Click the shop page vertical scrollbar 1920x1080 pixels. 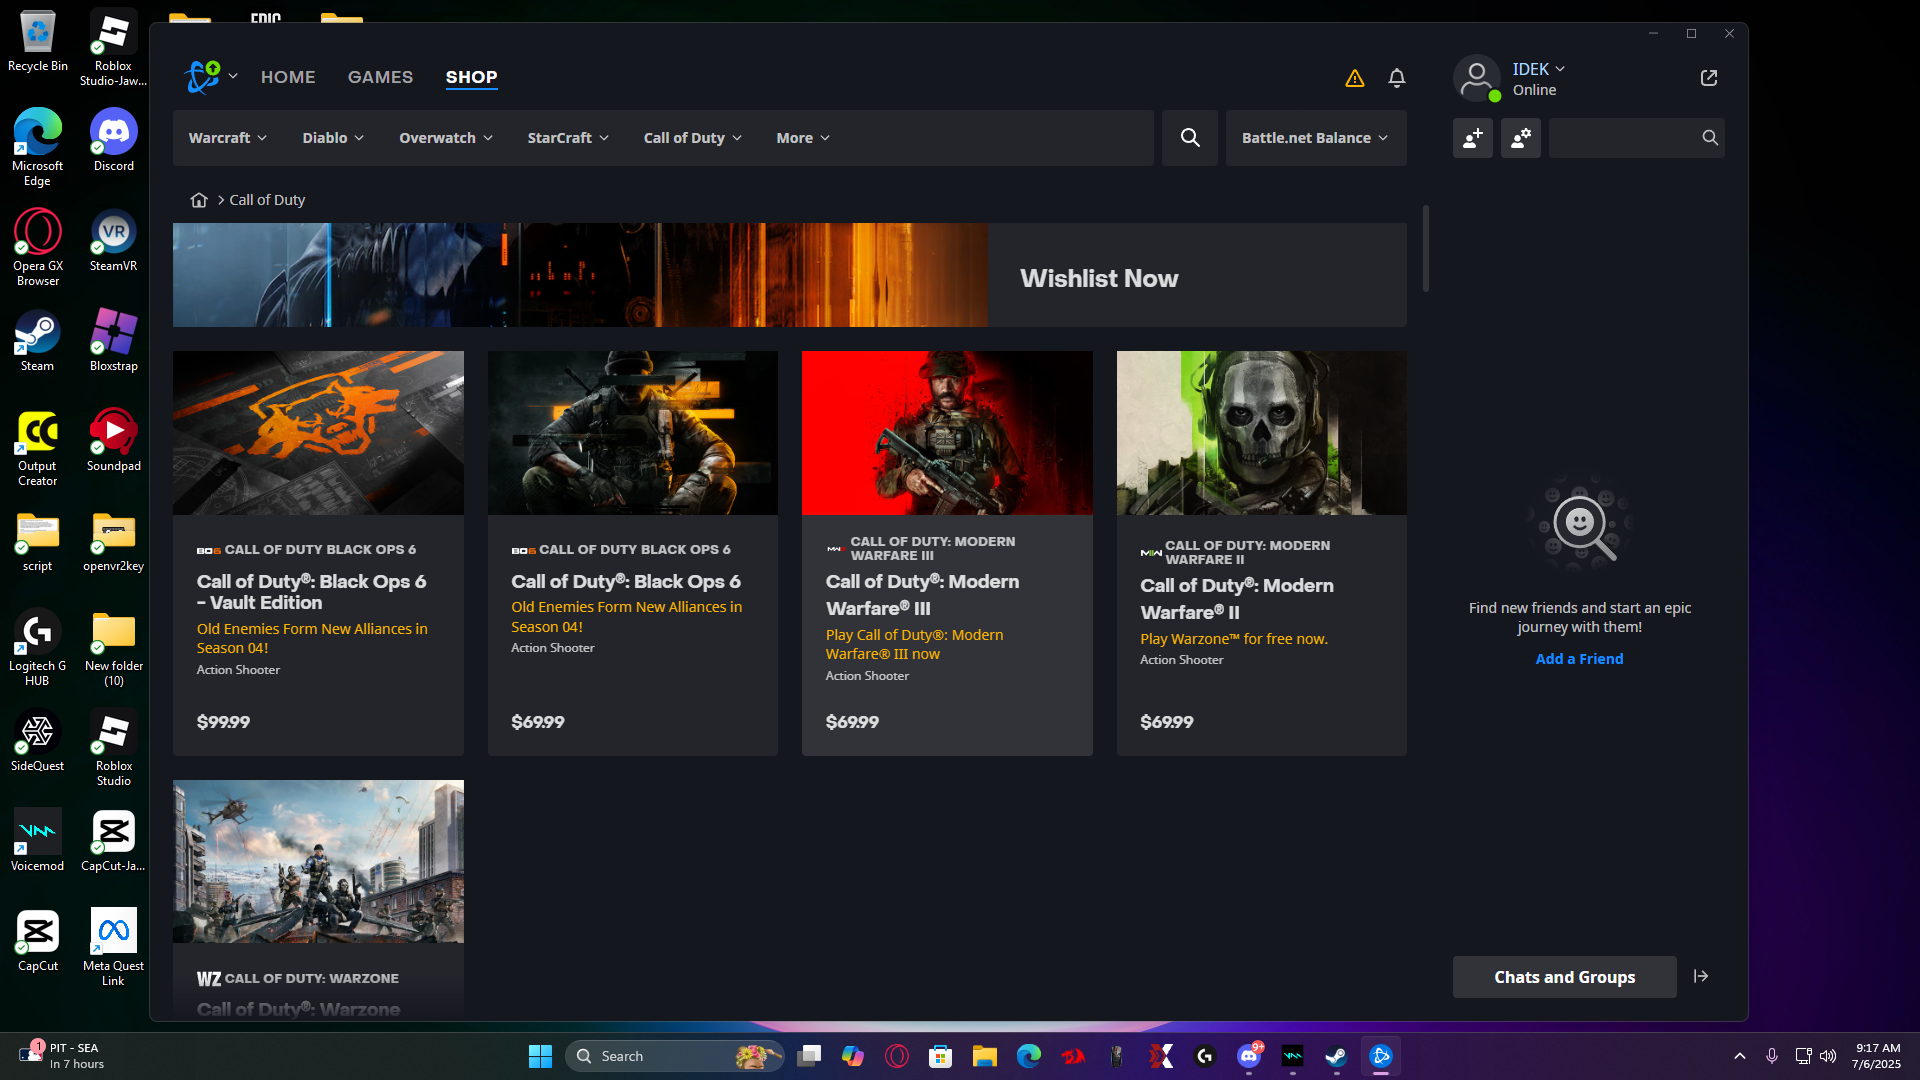pyautogui.click(x=1425, y=250)
